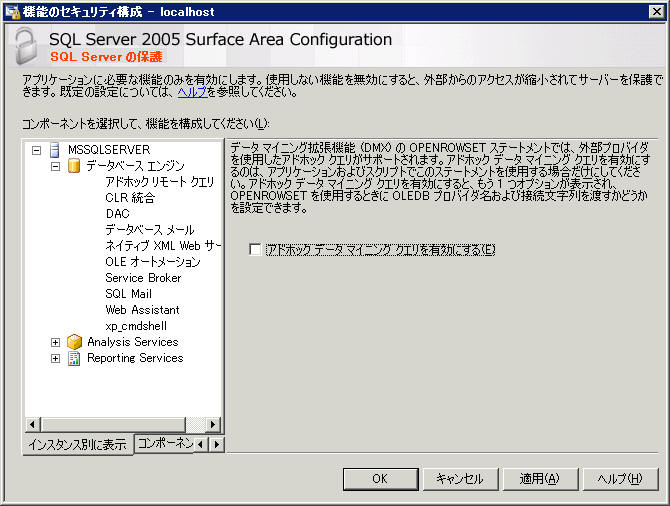Select the データベース メール tree item
This screenshot has width=670, height=506.
(150, 230)
